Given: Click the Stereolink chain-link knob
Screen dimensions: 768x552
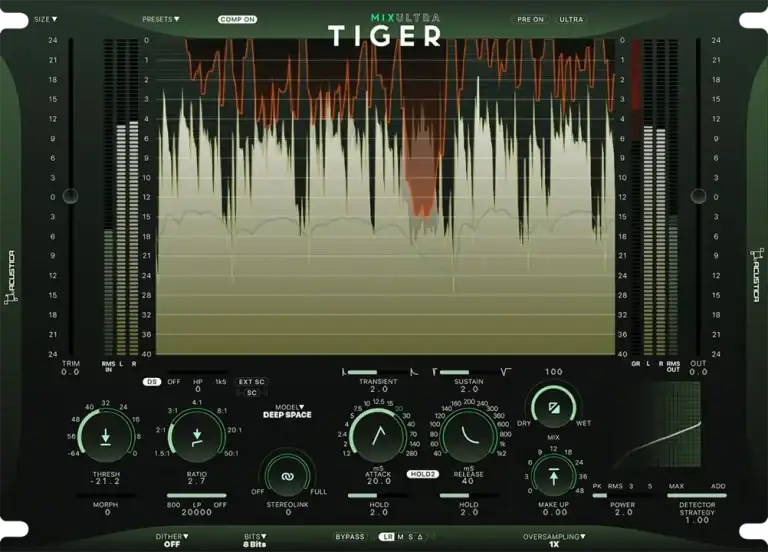Looking at the screenshot, I should [x=288, y=476].
